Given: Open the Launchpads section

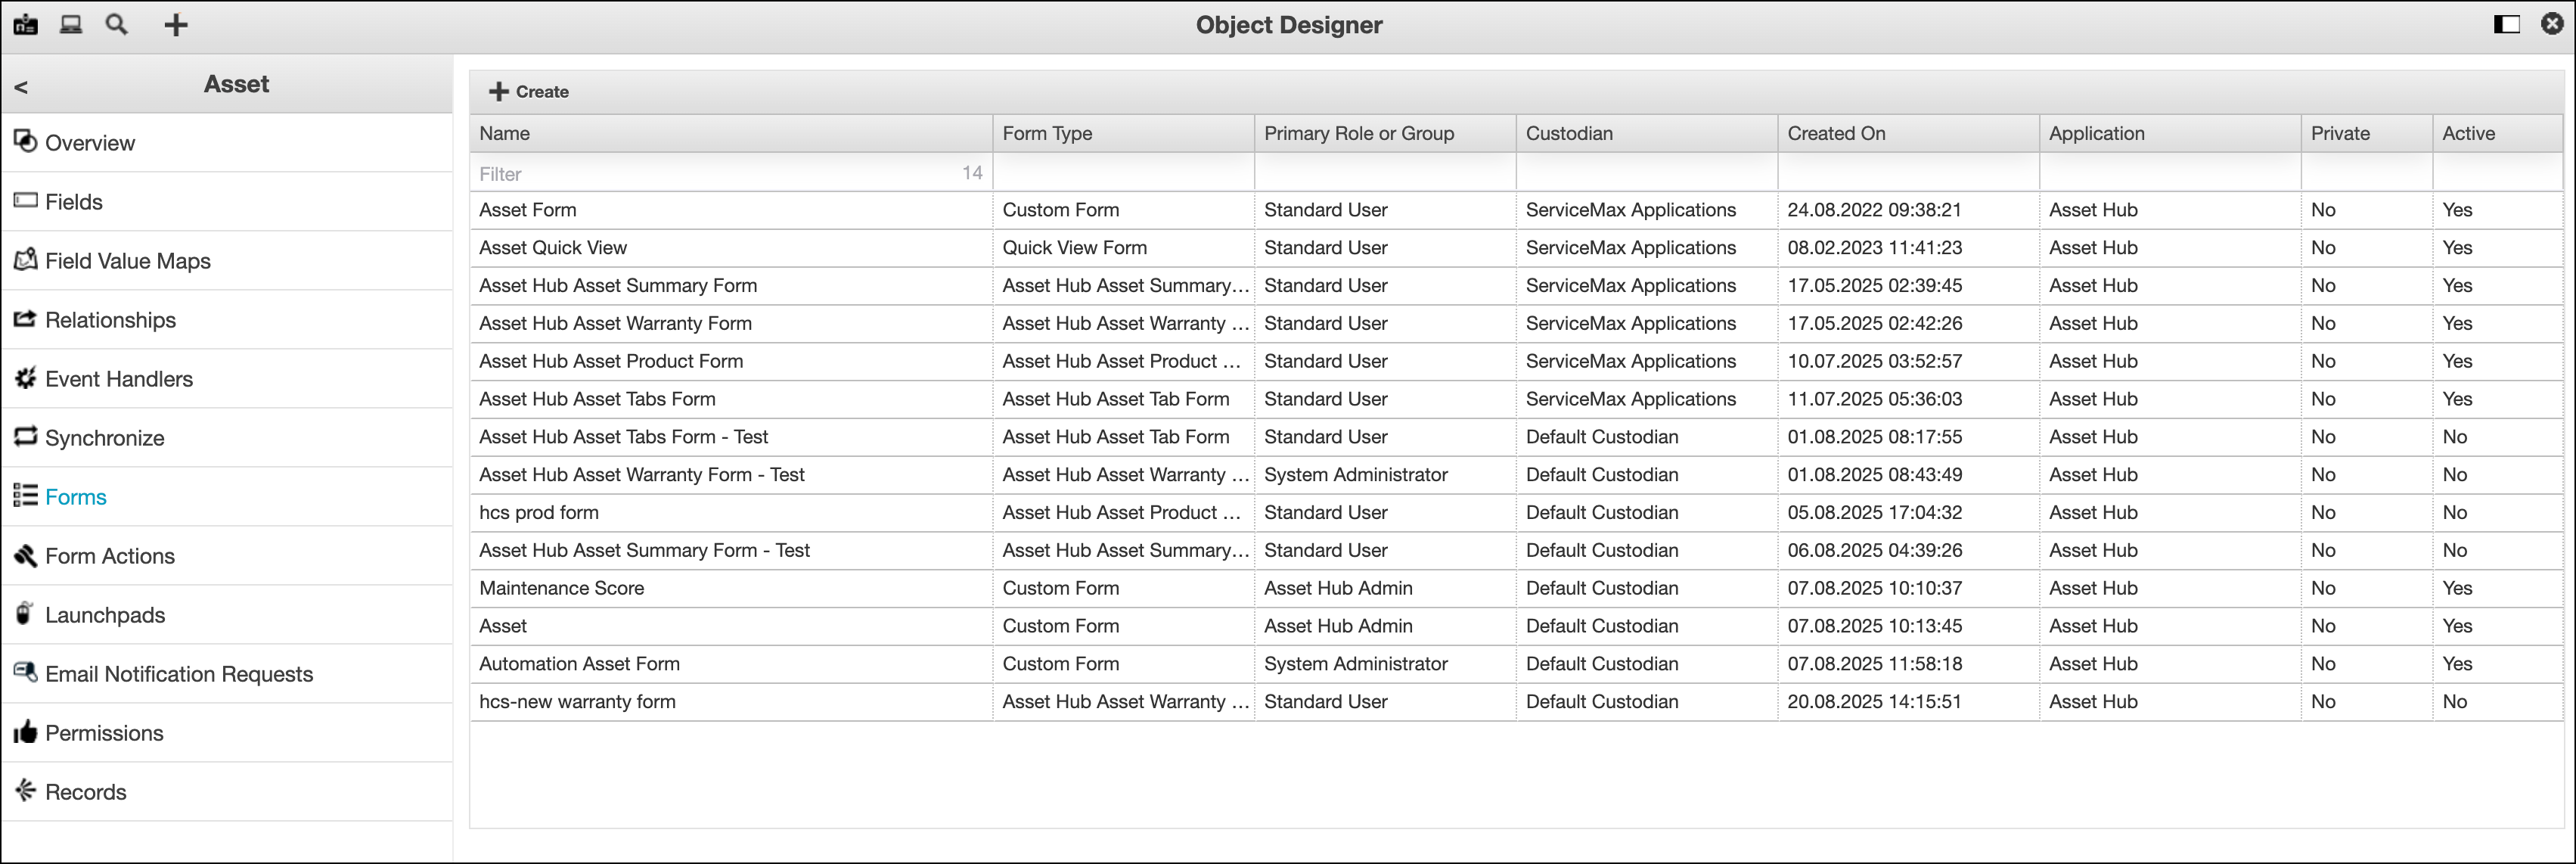Looking at the screenshot, I should pyautogui.click(x=227, y=615).
